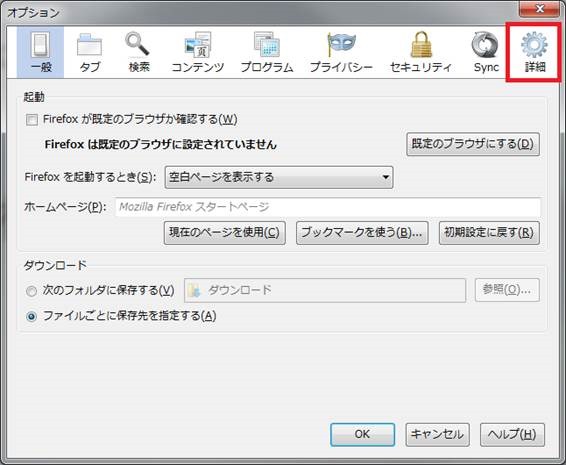Enable Firefox default browser check checkbox
The image size is (566, 465).
(32, 119)
